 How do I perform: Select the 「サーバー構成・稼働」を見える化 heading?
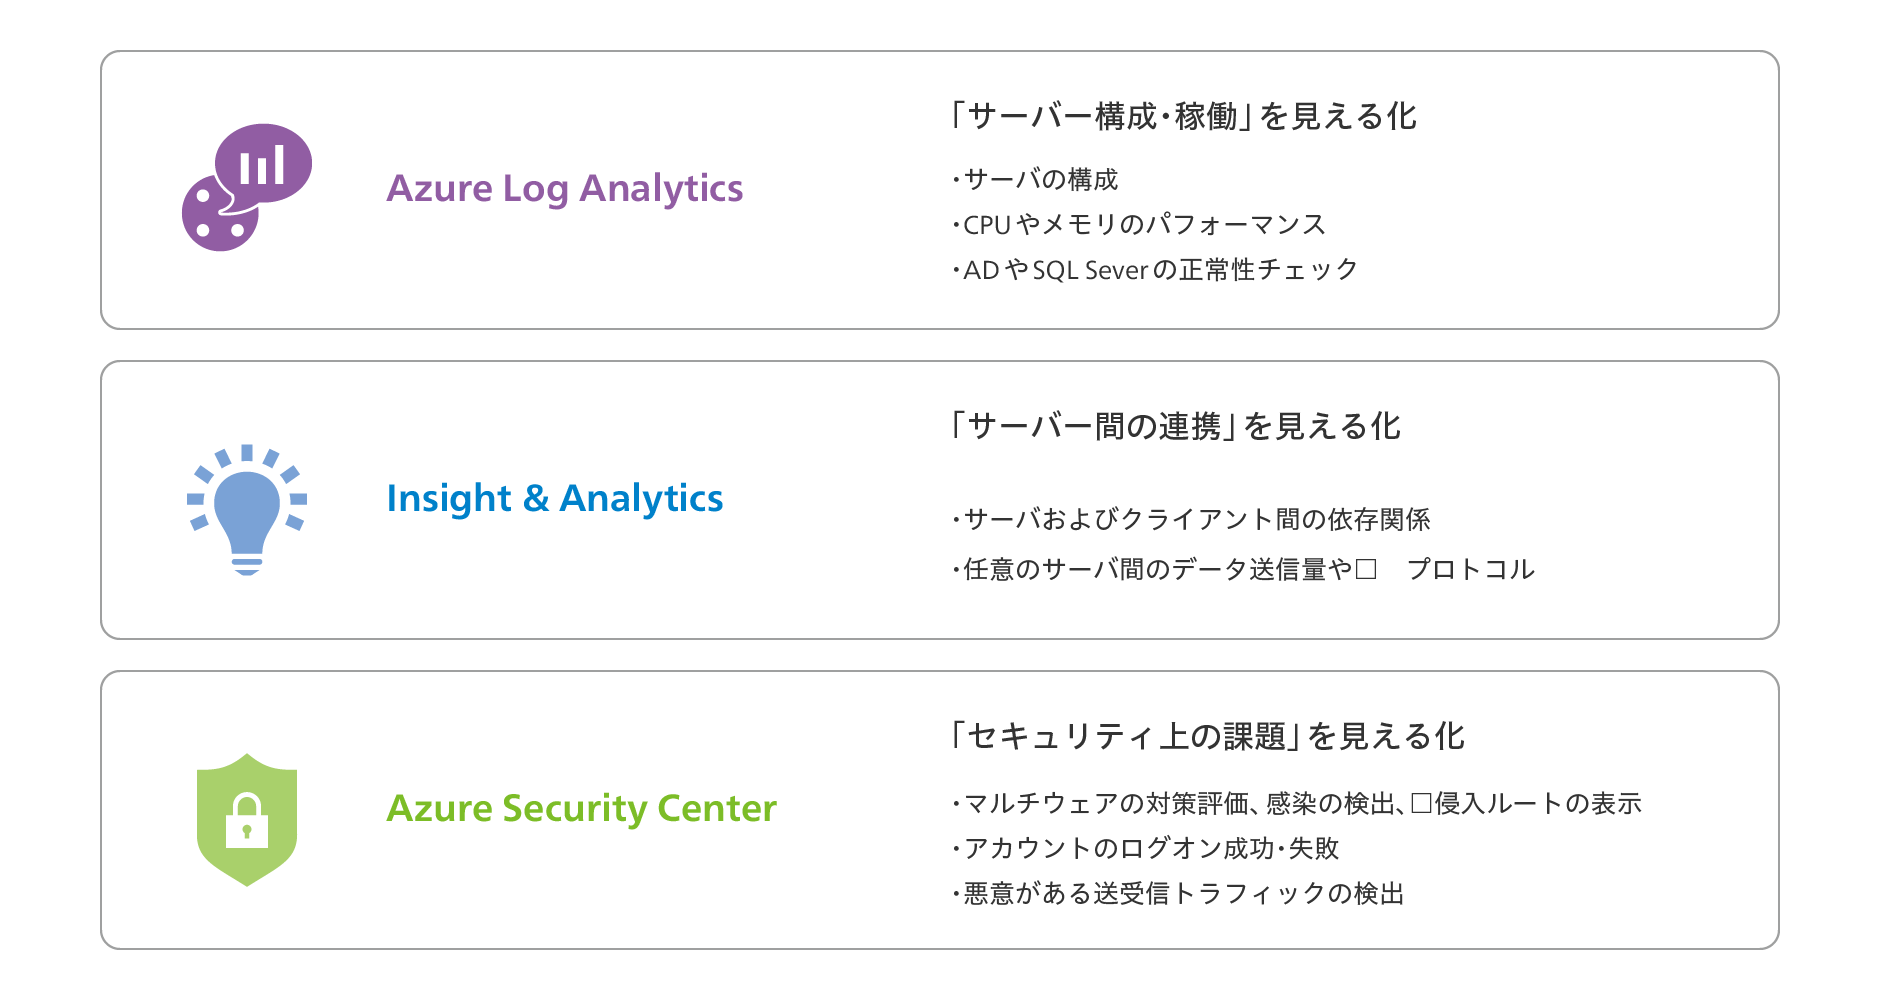click(1183, 117)
